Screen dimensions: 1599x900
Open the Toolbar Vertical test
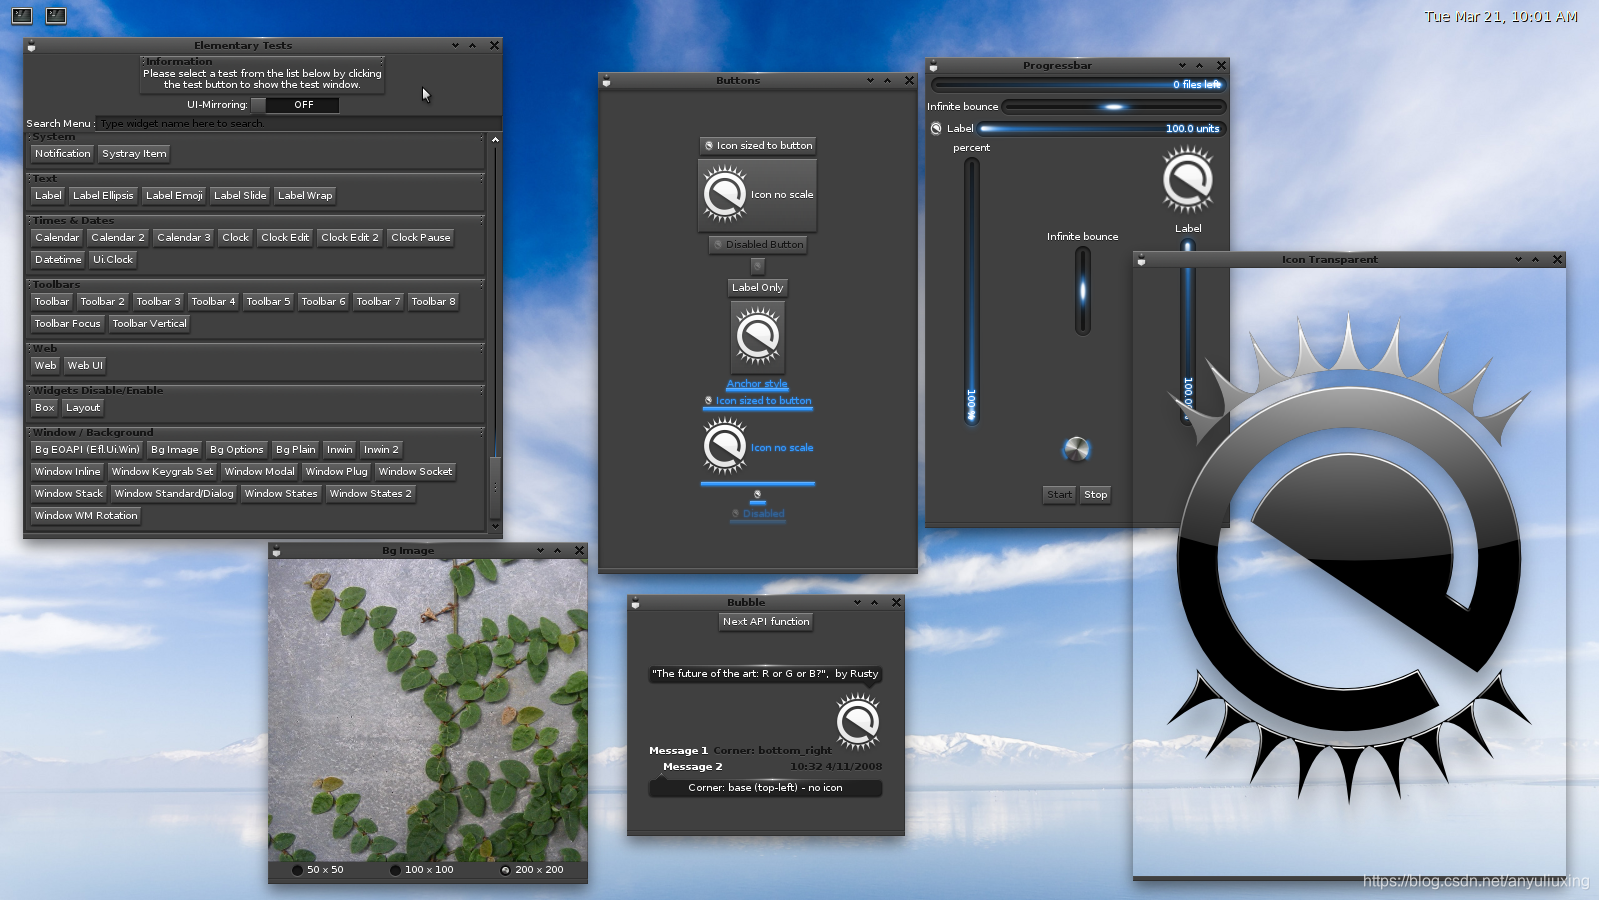[149, 323]
